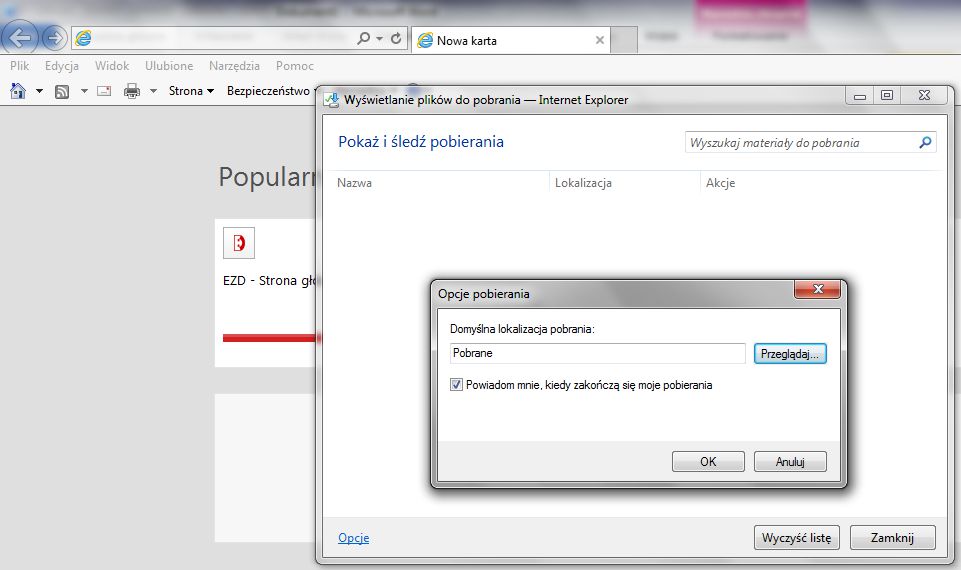Open the Pomoc menu

[295, 66]
